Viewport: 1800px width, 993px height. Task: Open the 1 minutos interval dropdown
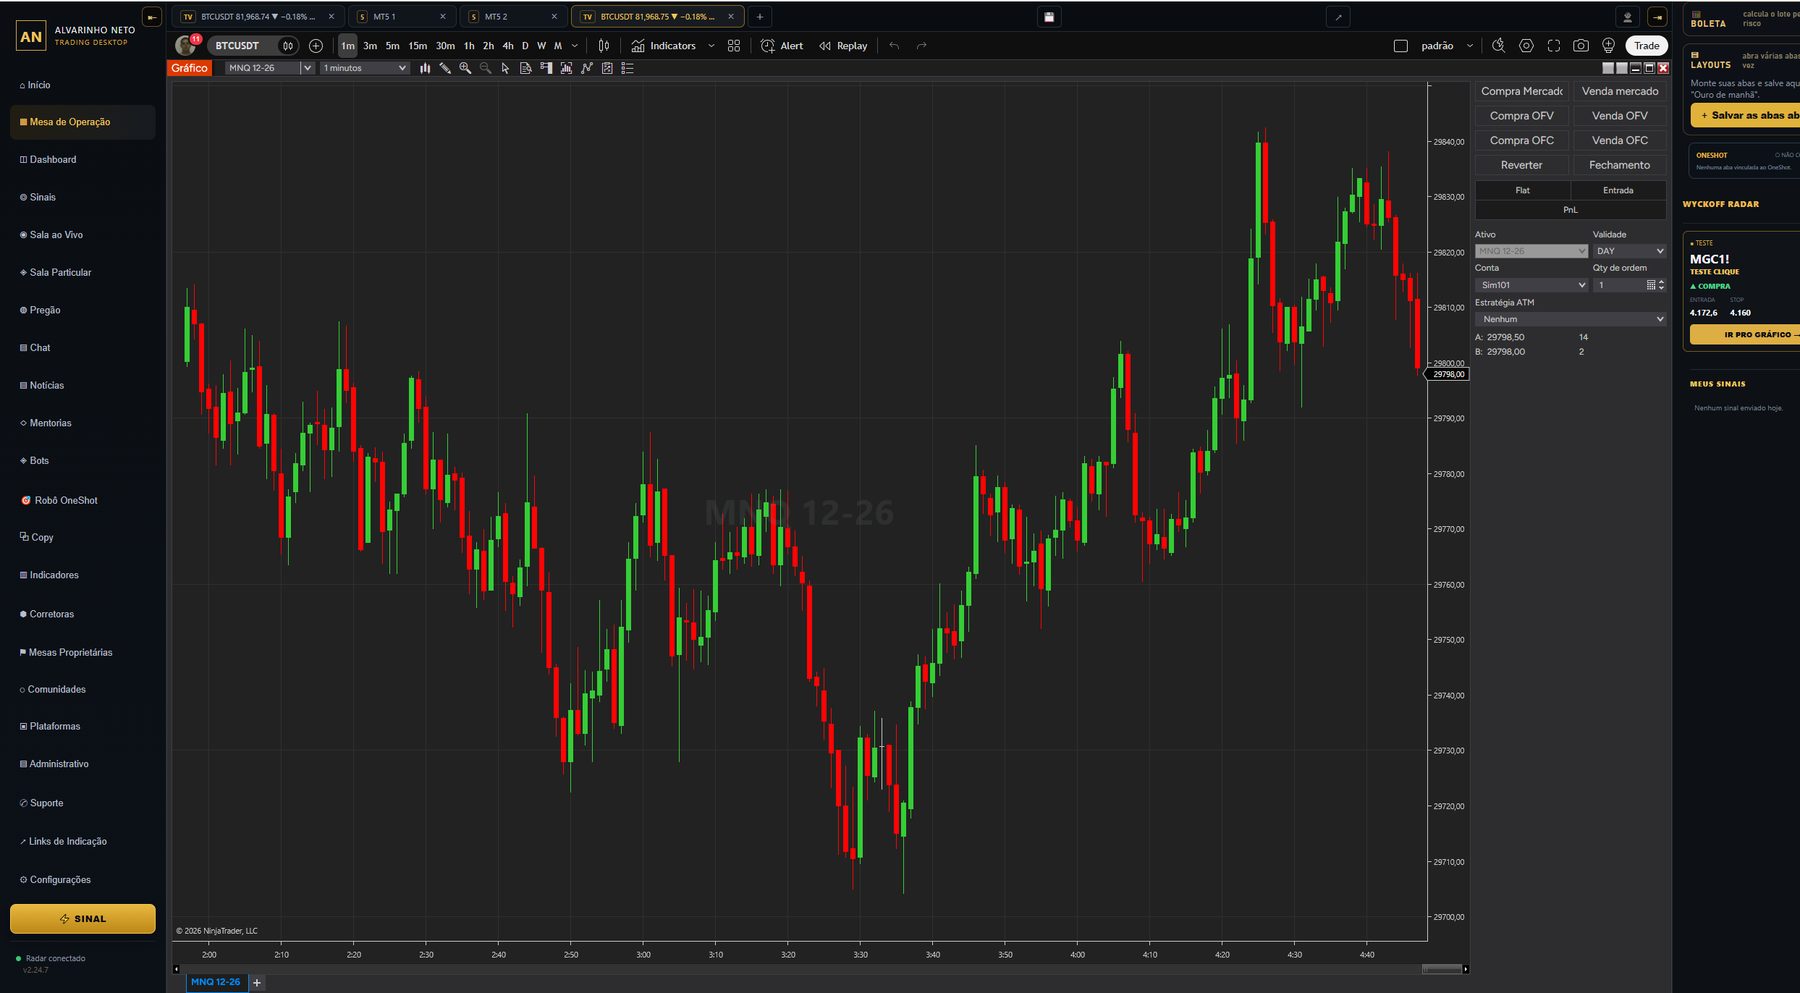tap(365, 68)
